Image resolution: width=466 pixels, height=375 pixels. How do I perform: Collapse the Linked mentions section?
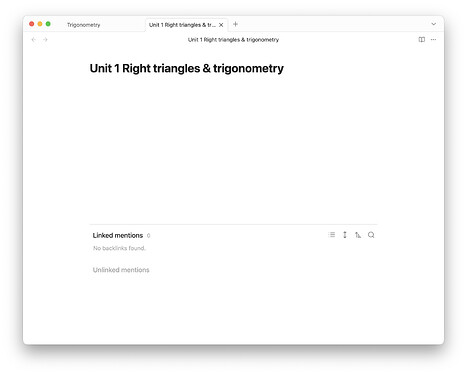pos(118,235)
